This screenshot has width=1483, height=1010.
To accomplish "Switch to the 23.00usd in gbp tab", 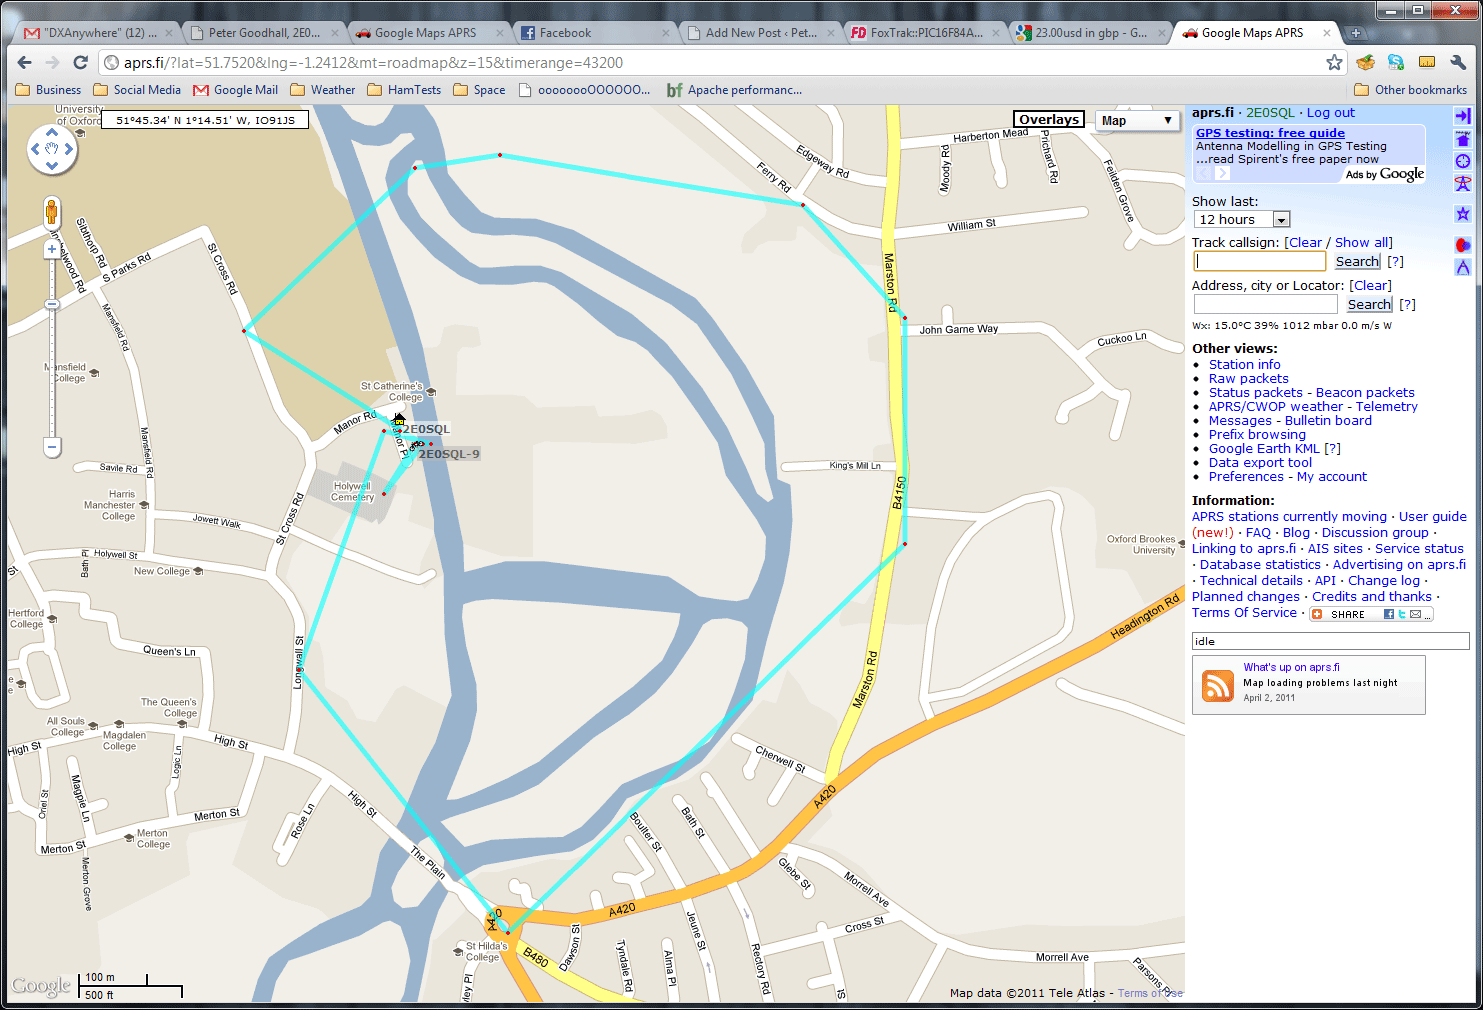I will coord(1091,33).
